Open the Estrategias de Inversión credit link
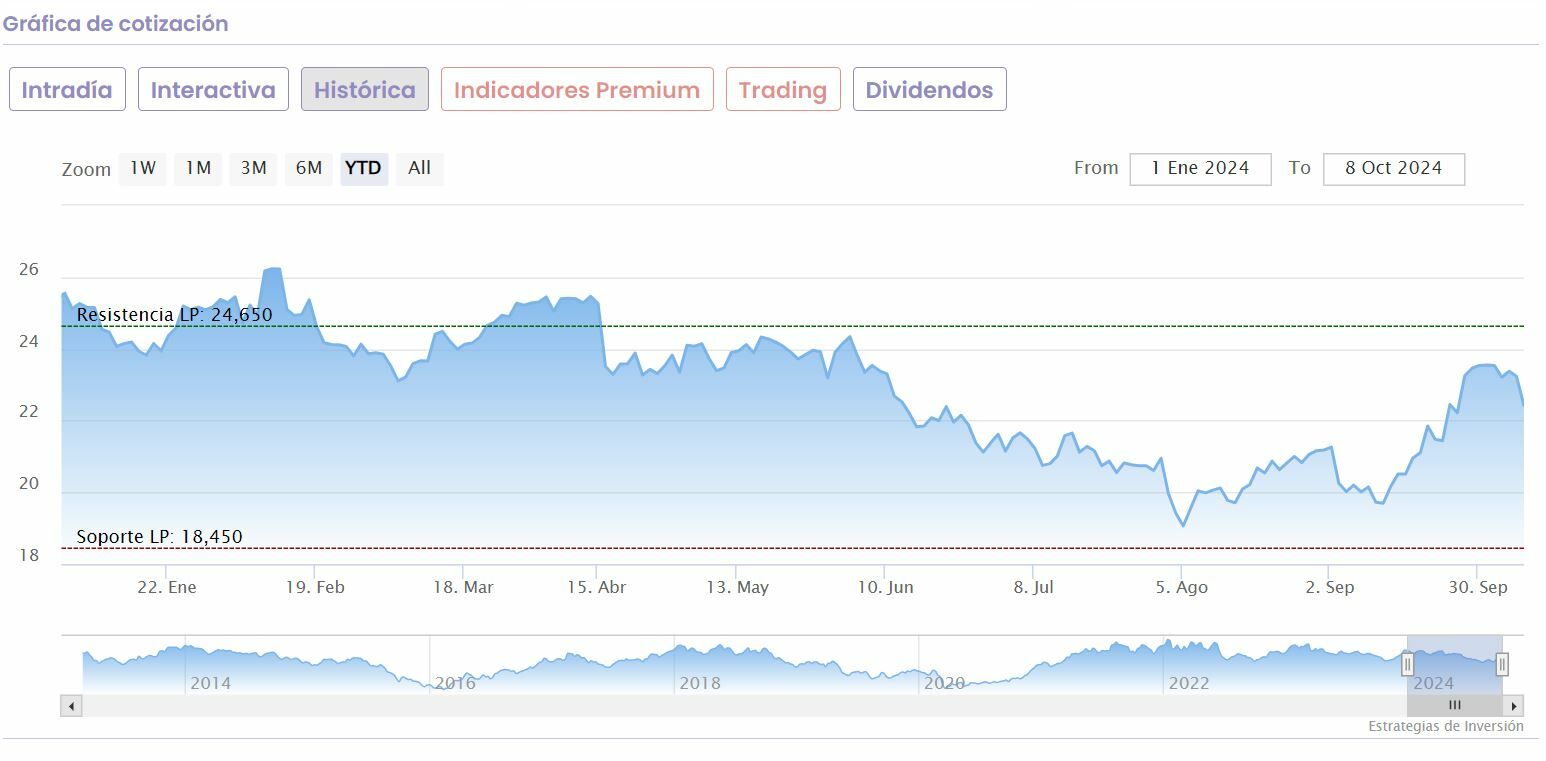 1445,727
